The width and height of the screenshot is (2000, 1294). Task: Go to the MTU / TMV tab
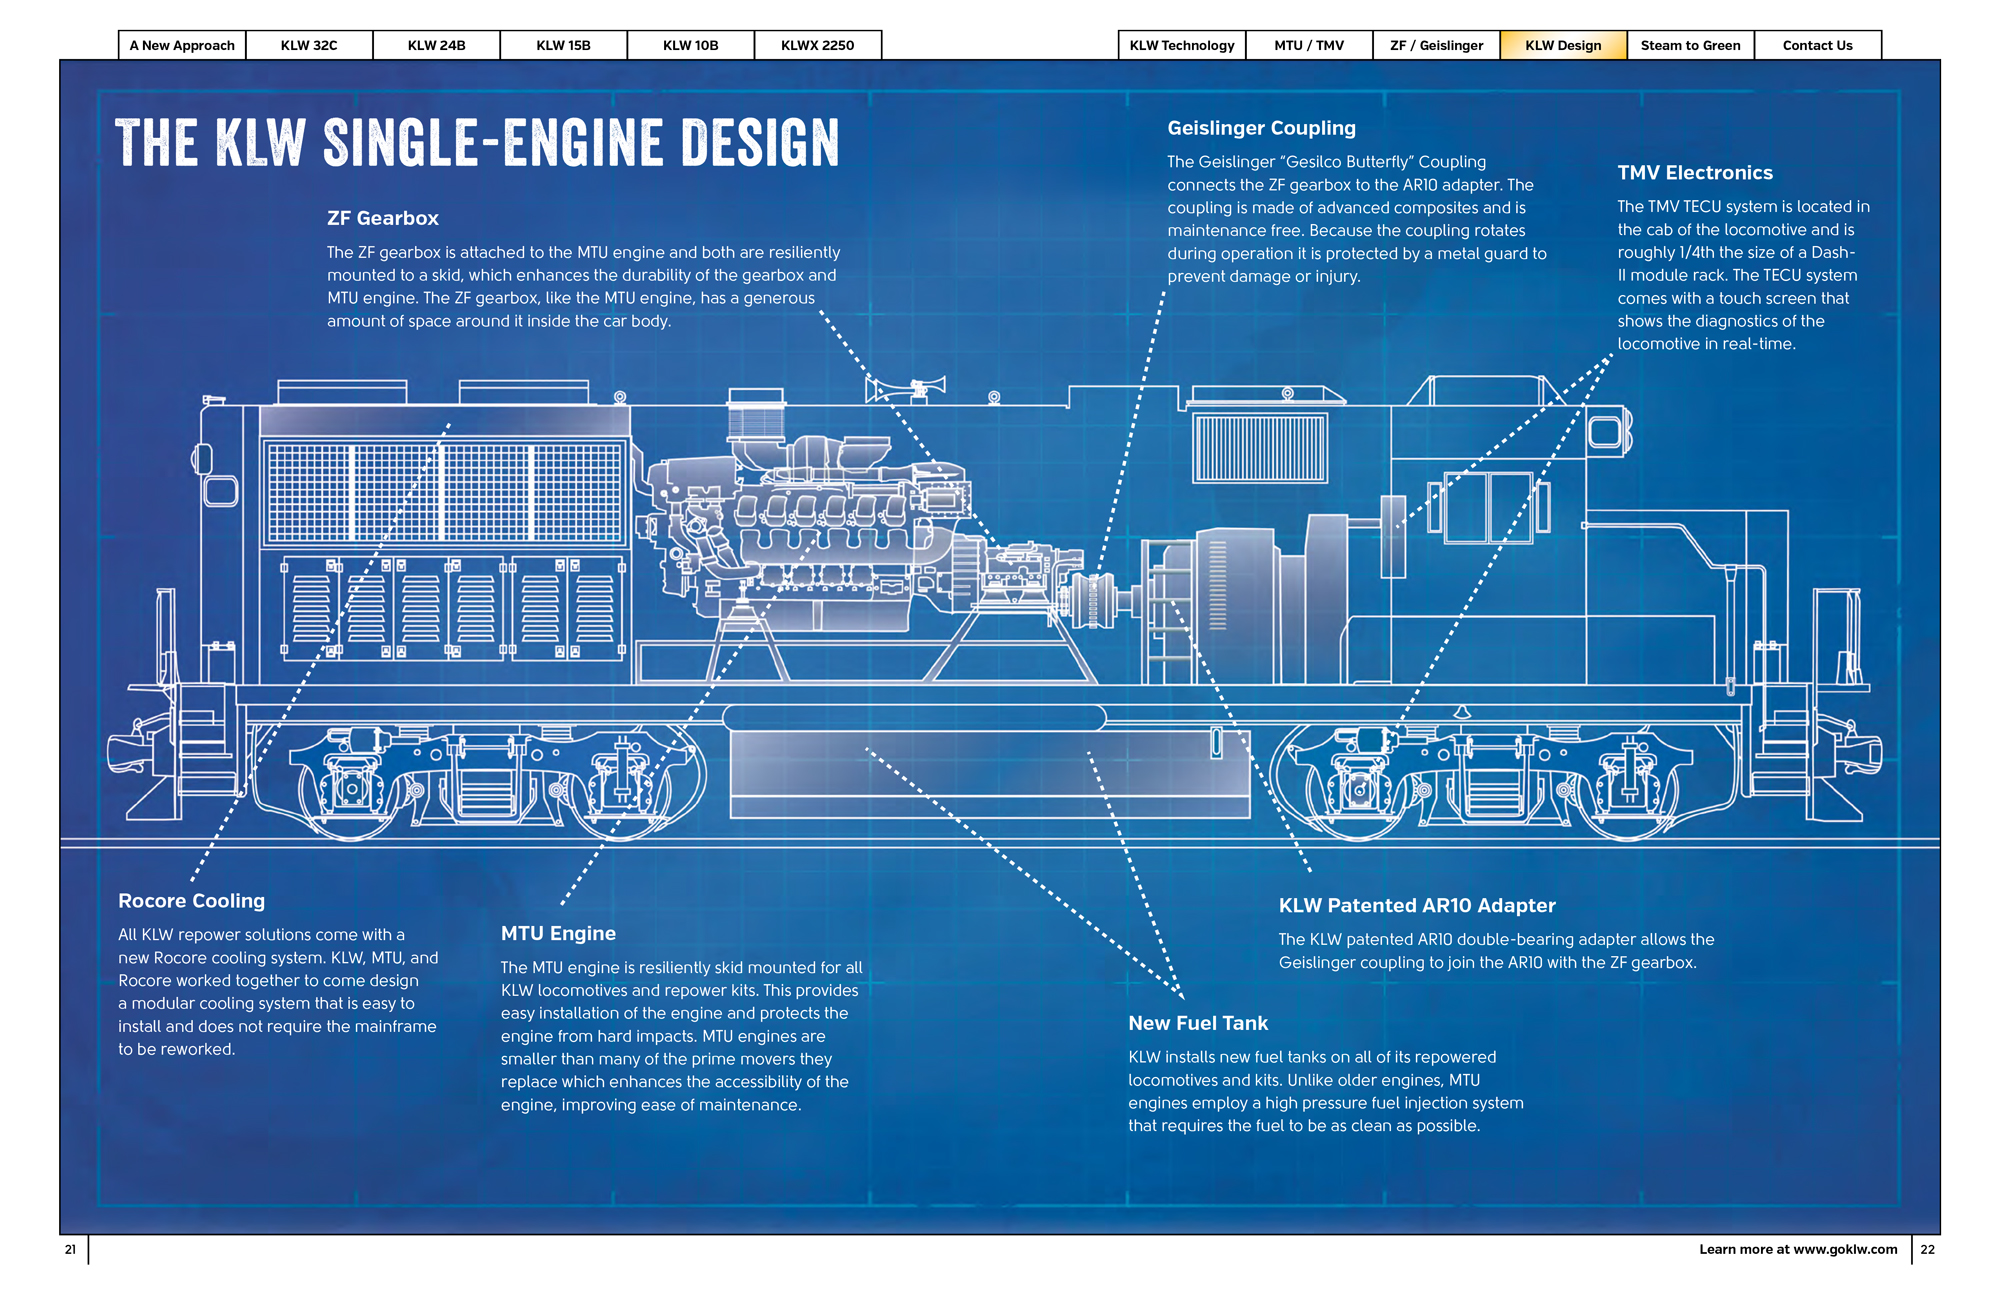tap(1309, 45)
